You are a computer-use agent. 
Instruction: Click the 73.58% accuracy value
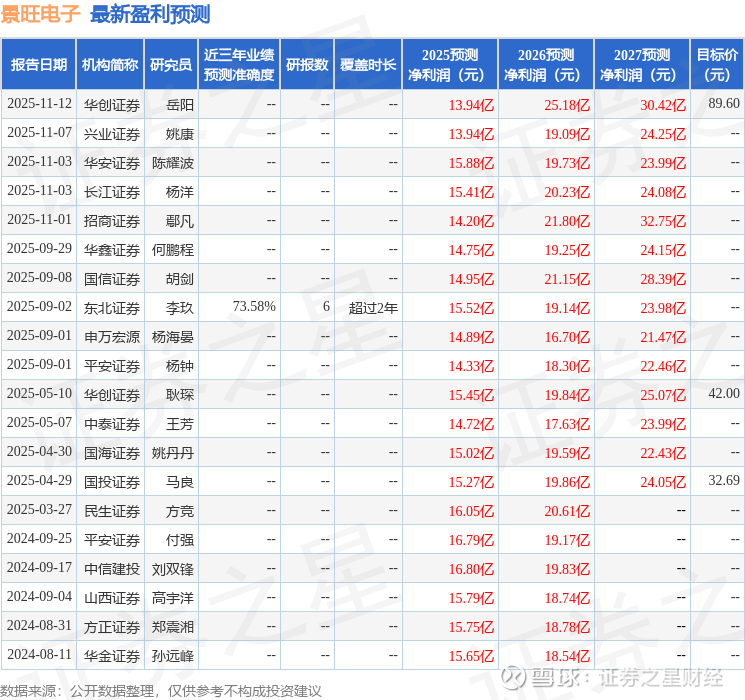[x=254, y=307]
